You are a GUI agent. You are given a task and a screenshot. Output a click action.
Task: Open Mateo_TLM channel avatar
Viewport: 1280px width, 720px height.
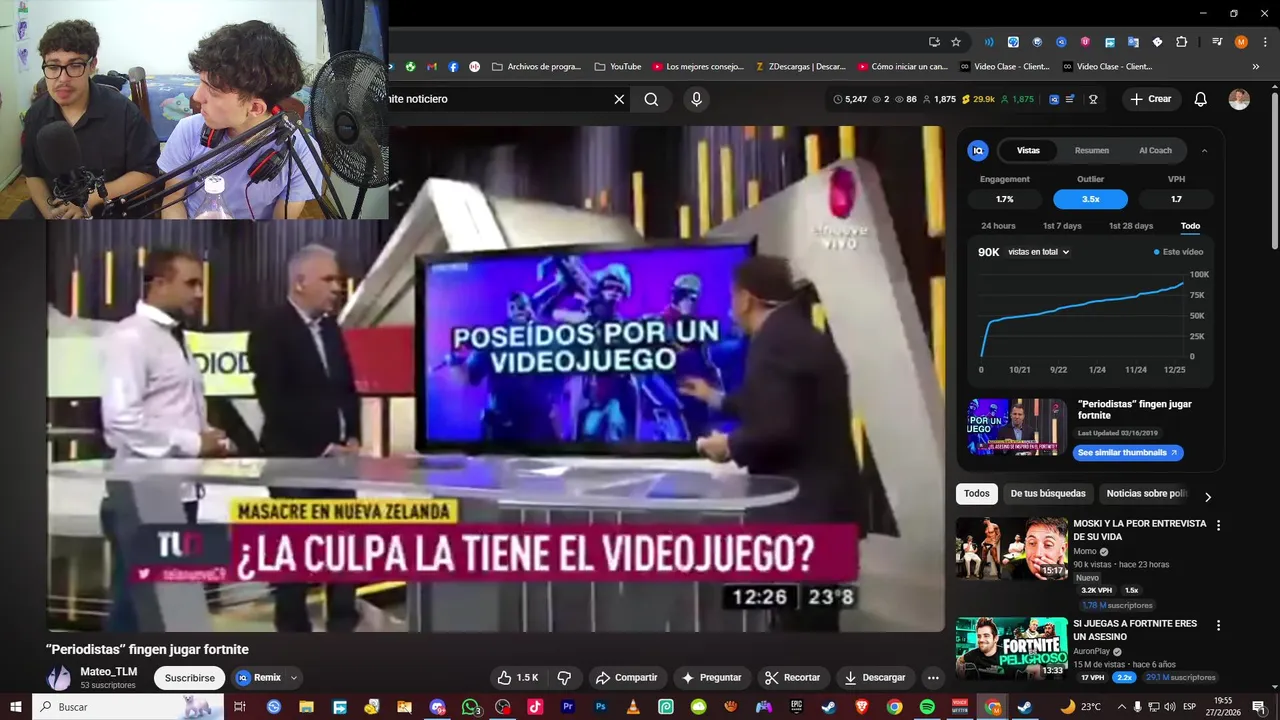(59, 677)
